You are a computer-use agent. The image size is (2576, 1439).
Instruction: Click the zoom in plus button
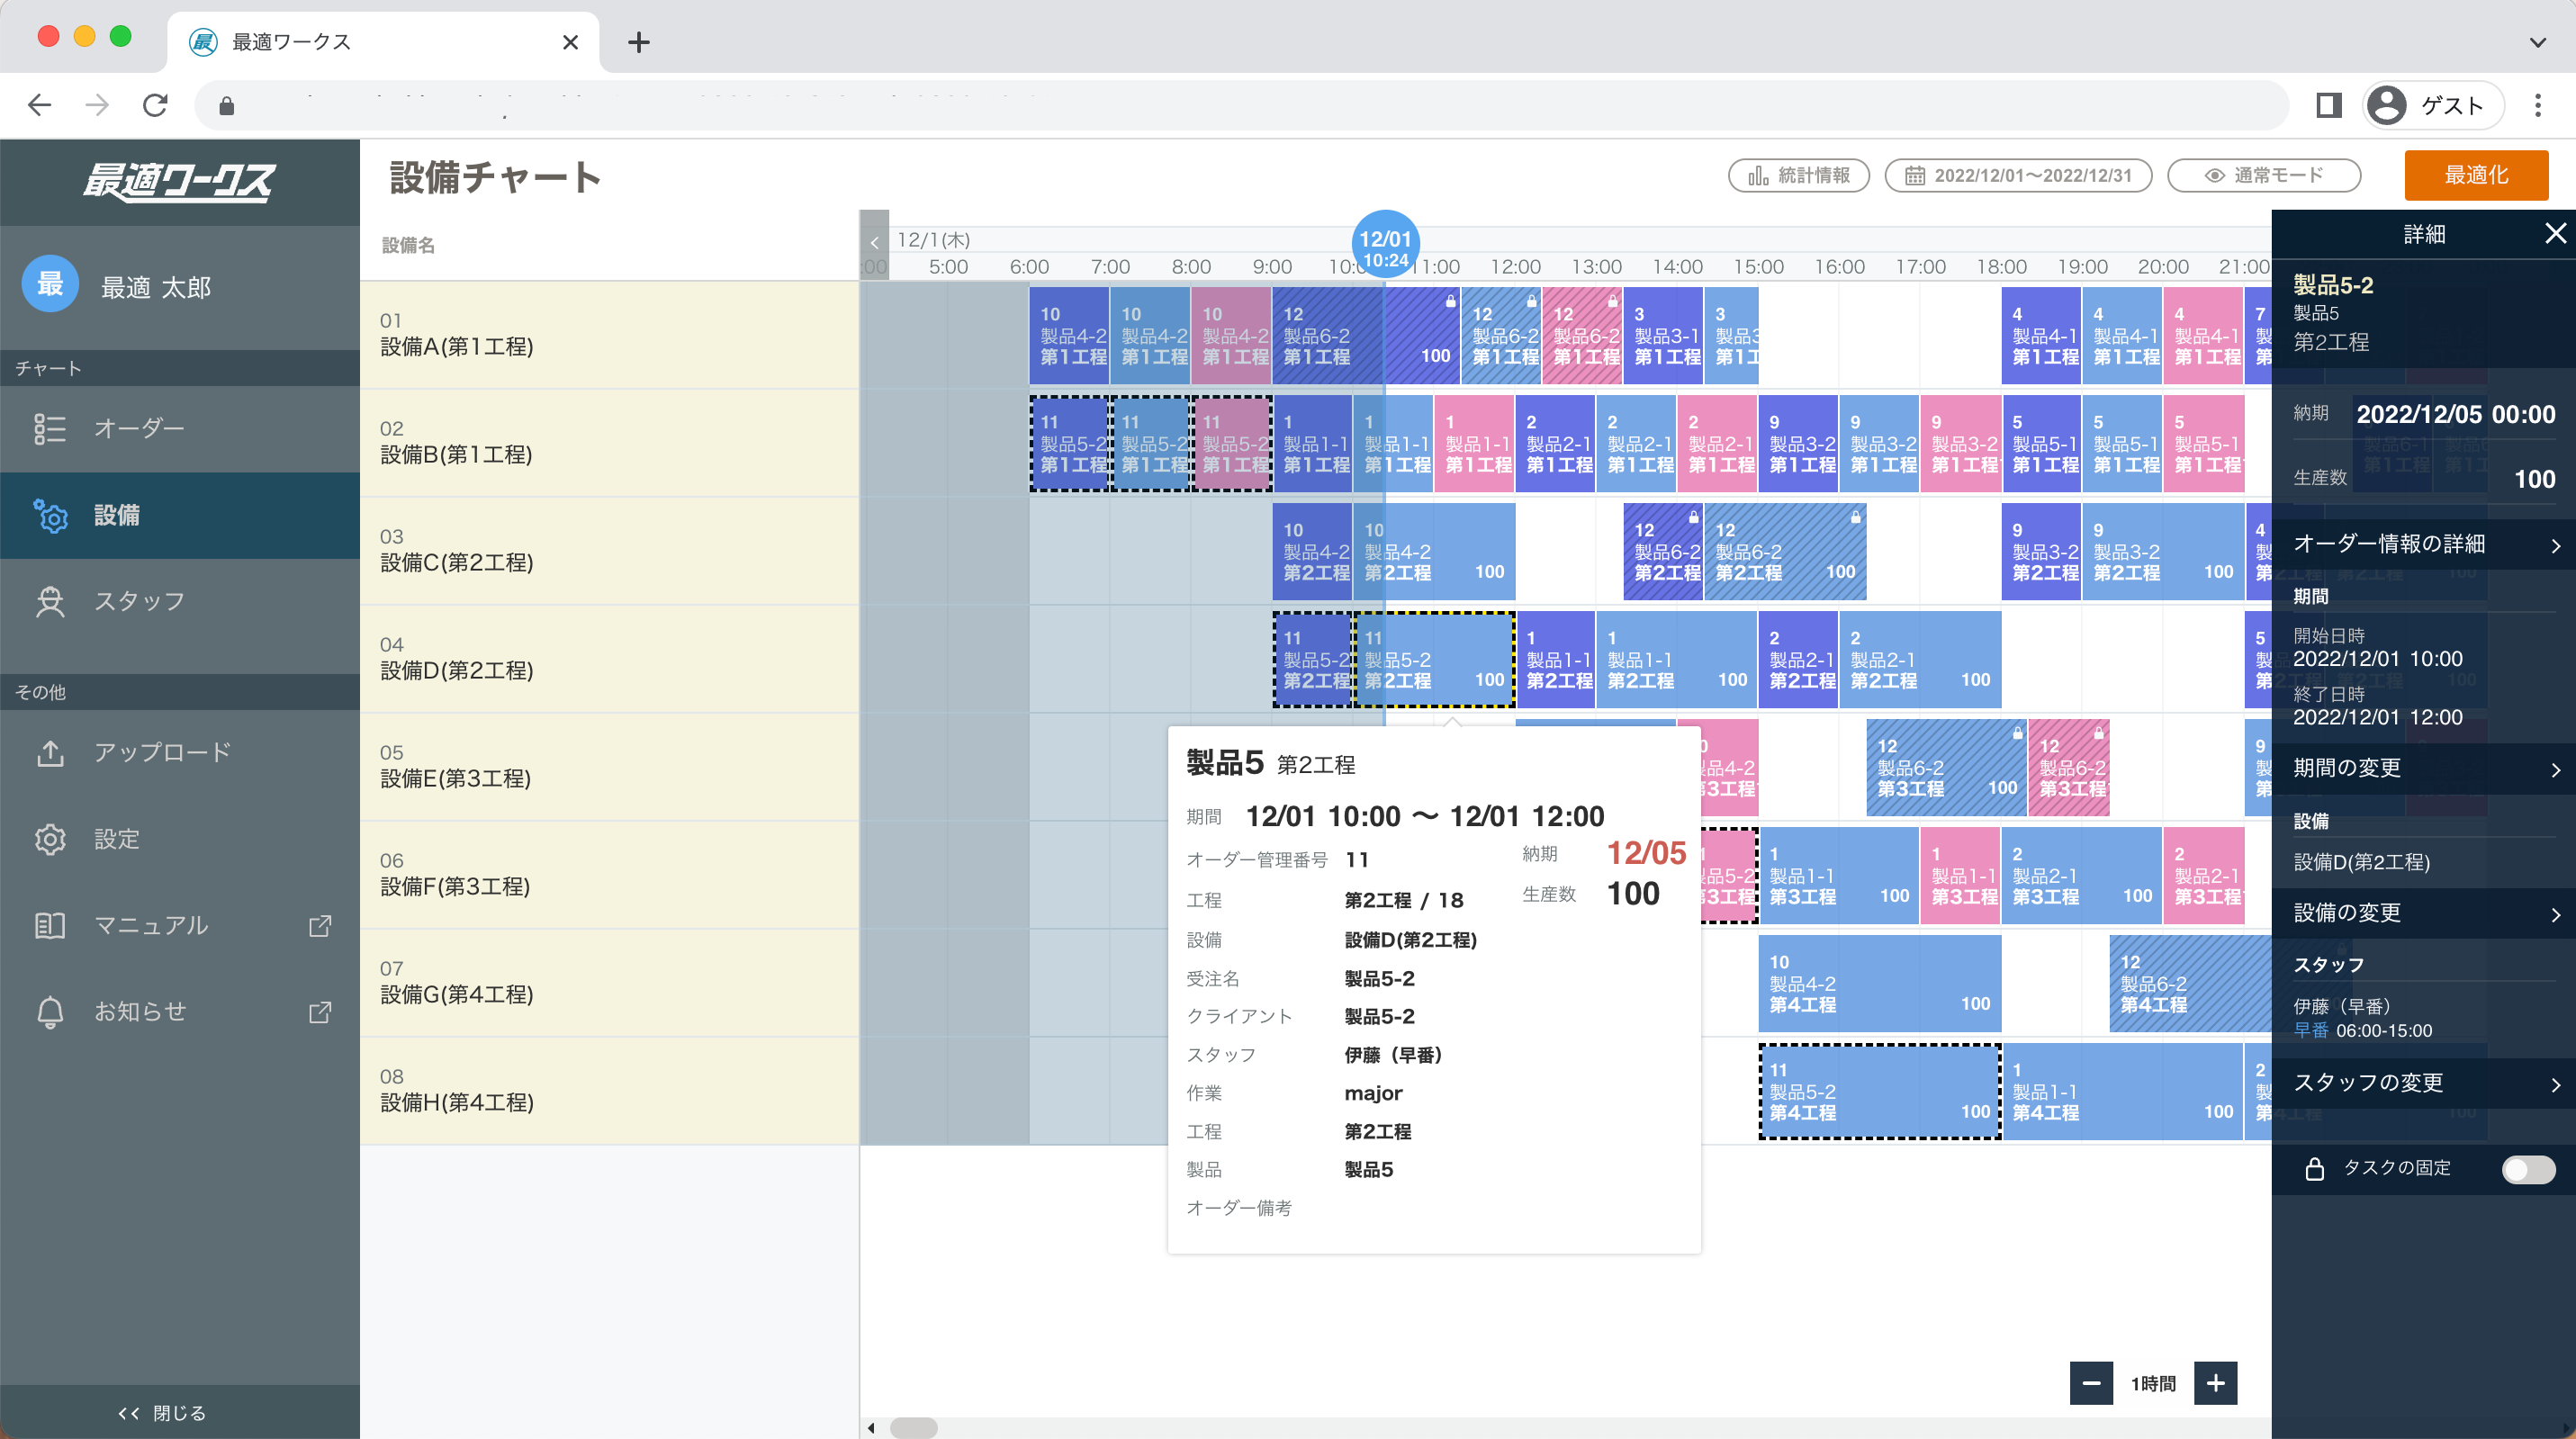coord(2215,1383)
